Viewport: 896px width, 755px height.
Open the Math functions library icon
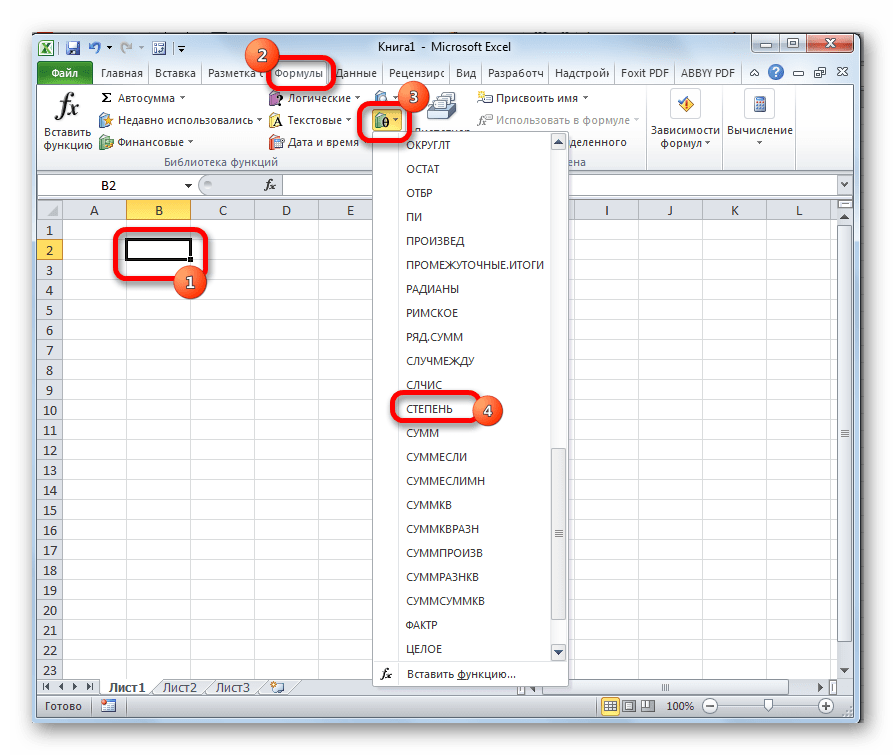386,122
